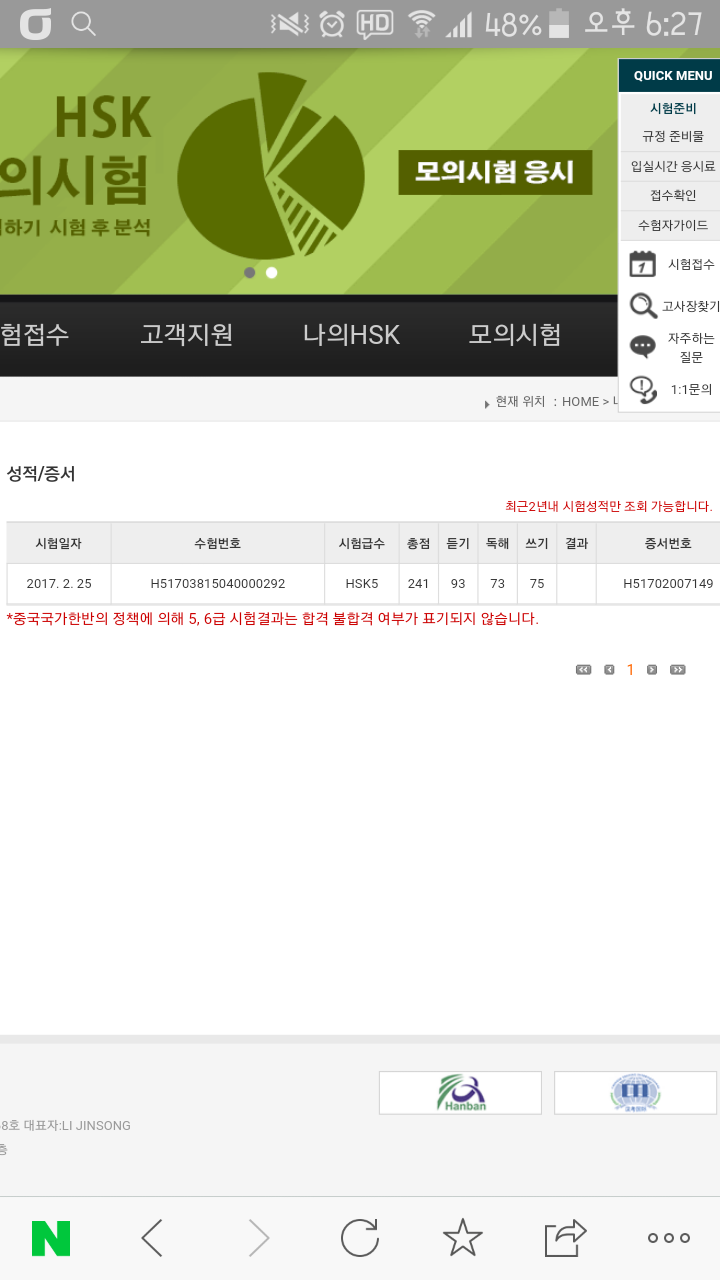
Task: Open 자주하는 질문 speech bubble icon
Action: coord(643,347)
